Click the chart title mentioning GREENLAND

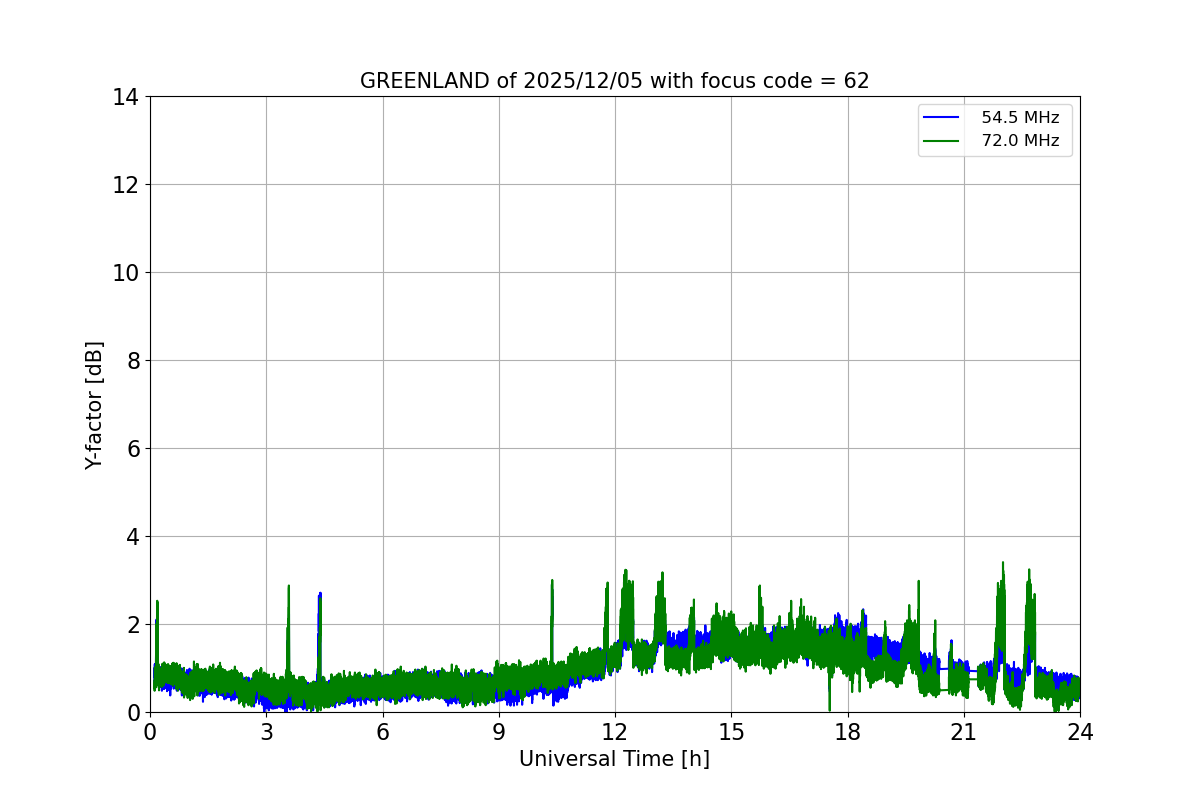click(614, 81)
